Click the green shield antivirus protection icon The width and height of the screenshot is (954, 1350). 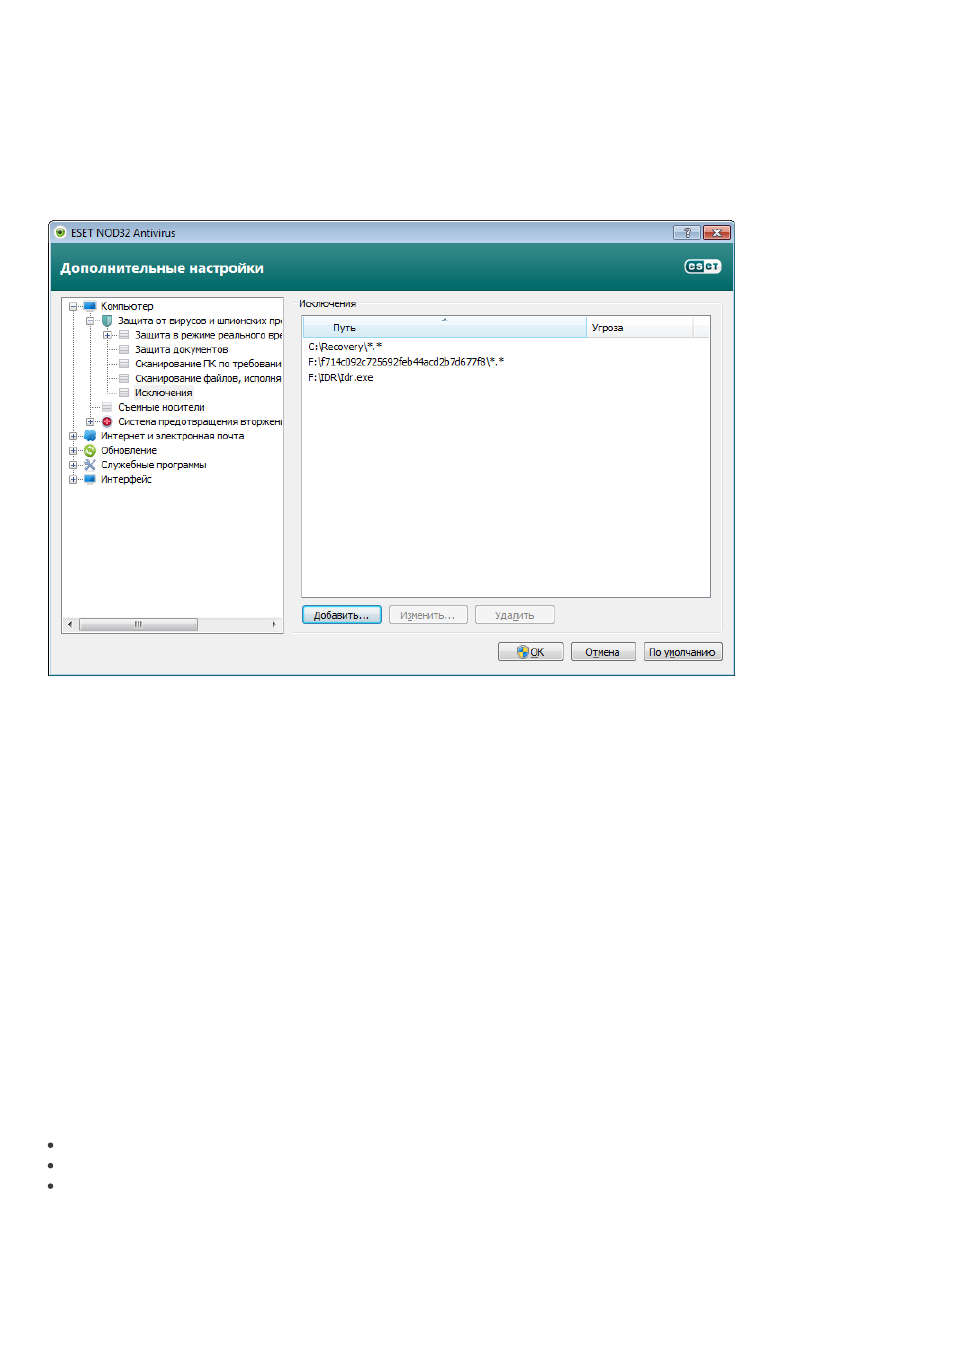tap(107, 321)
